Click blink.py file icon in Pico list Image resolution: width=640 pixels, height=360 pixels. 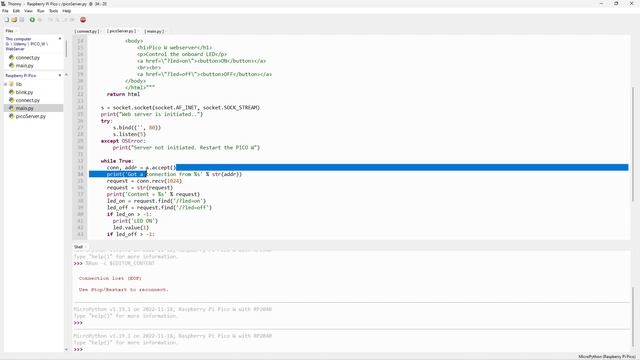click(x=11, y=92)
